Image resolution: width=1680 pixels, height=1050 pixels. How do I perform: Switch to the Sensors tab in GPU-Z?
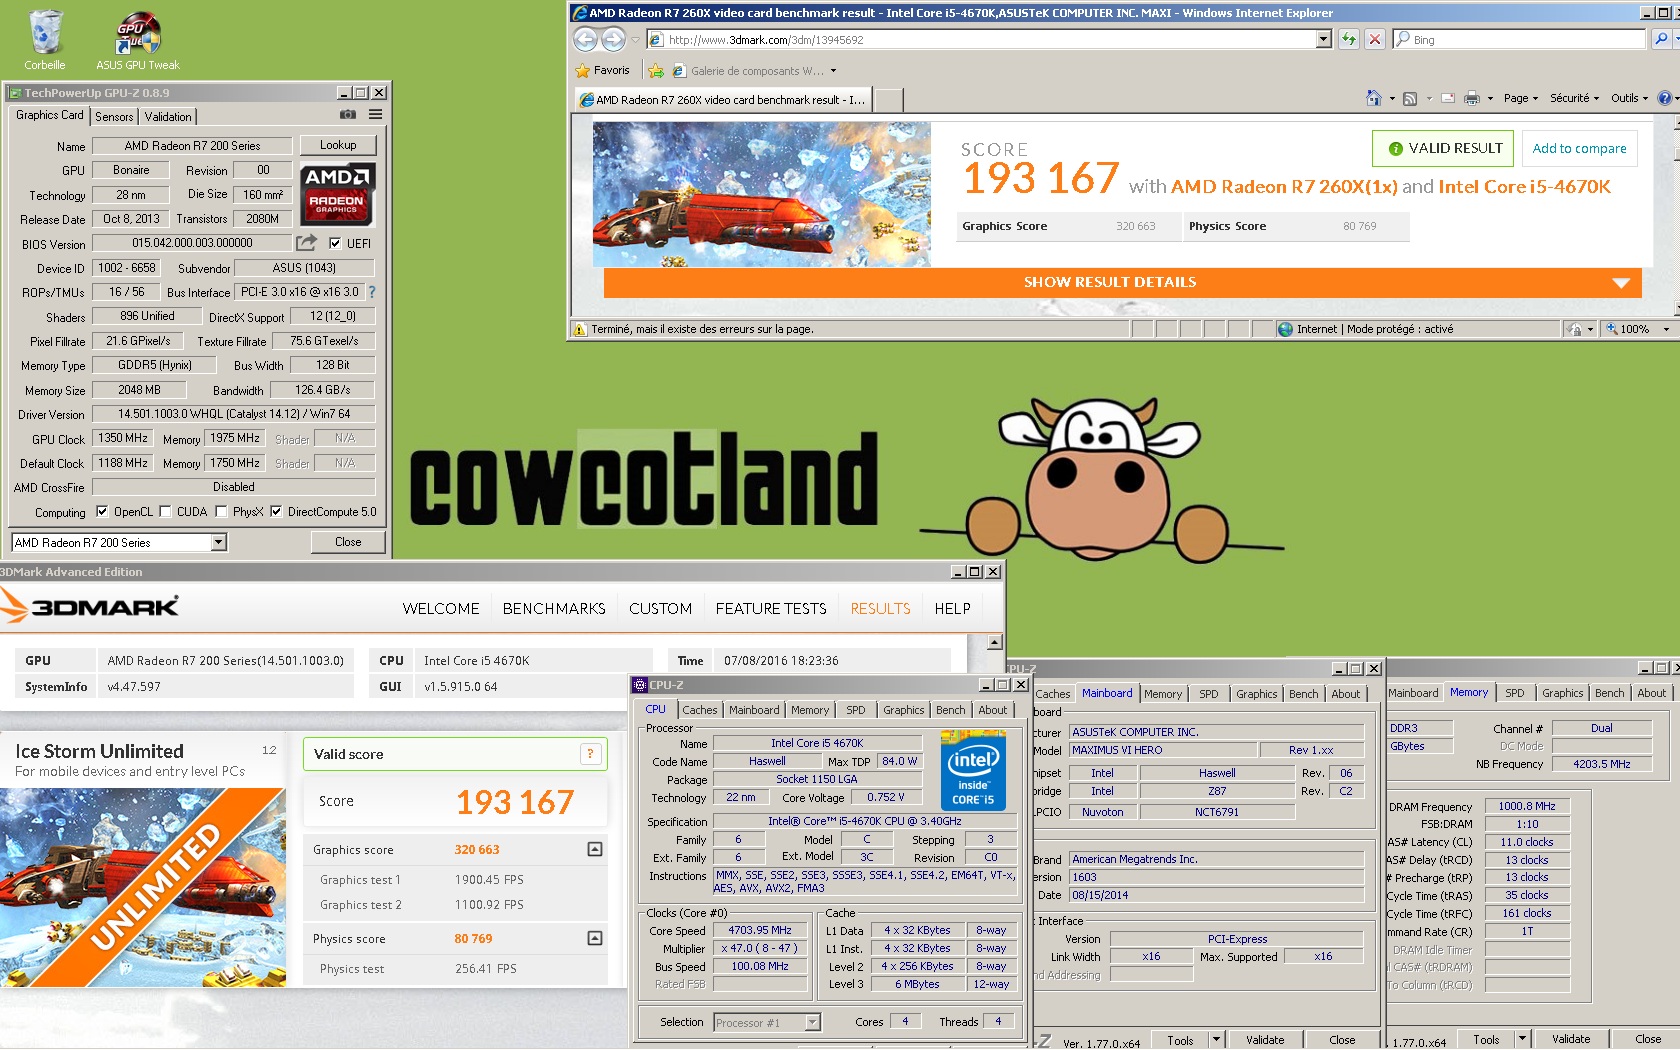114,117
